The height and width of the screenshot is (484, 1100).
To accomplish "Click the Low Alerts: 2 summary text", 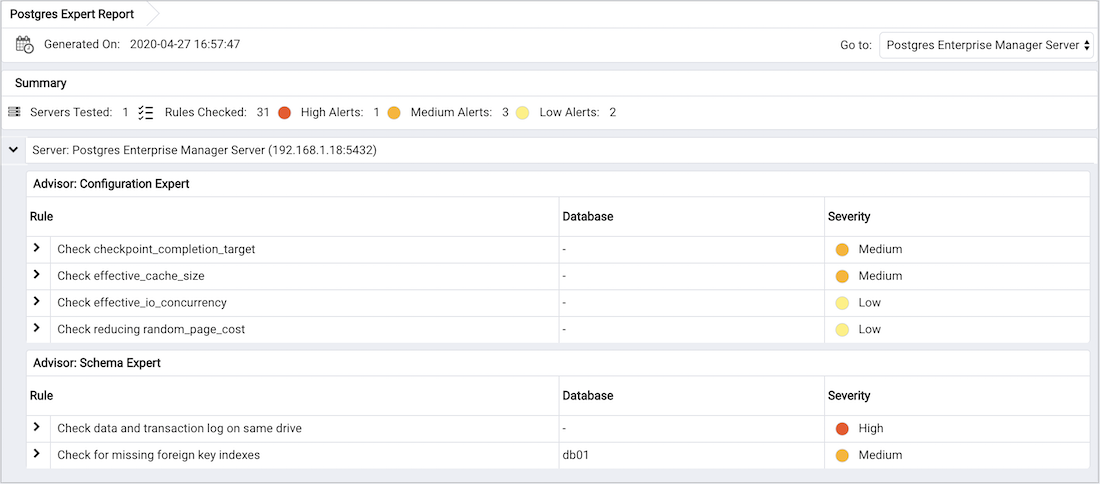I will click(x=577, y=112).
